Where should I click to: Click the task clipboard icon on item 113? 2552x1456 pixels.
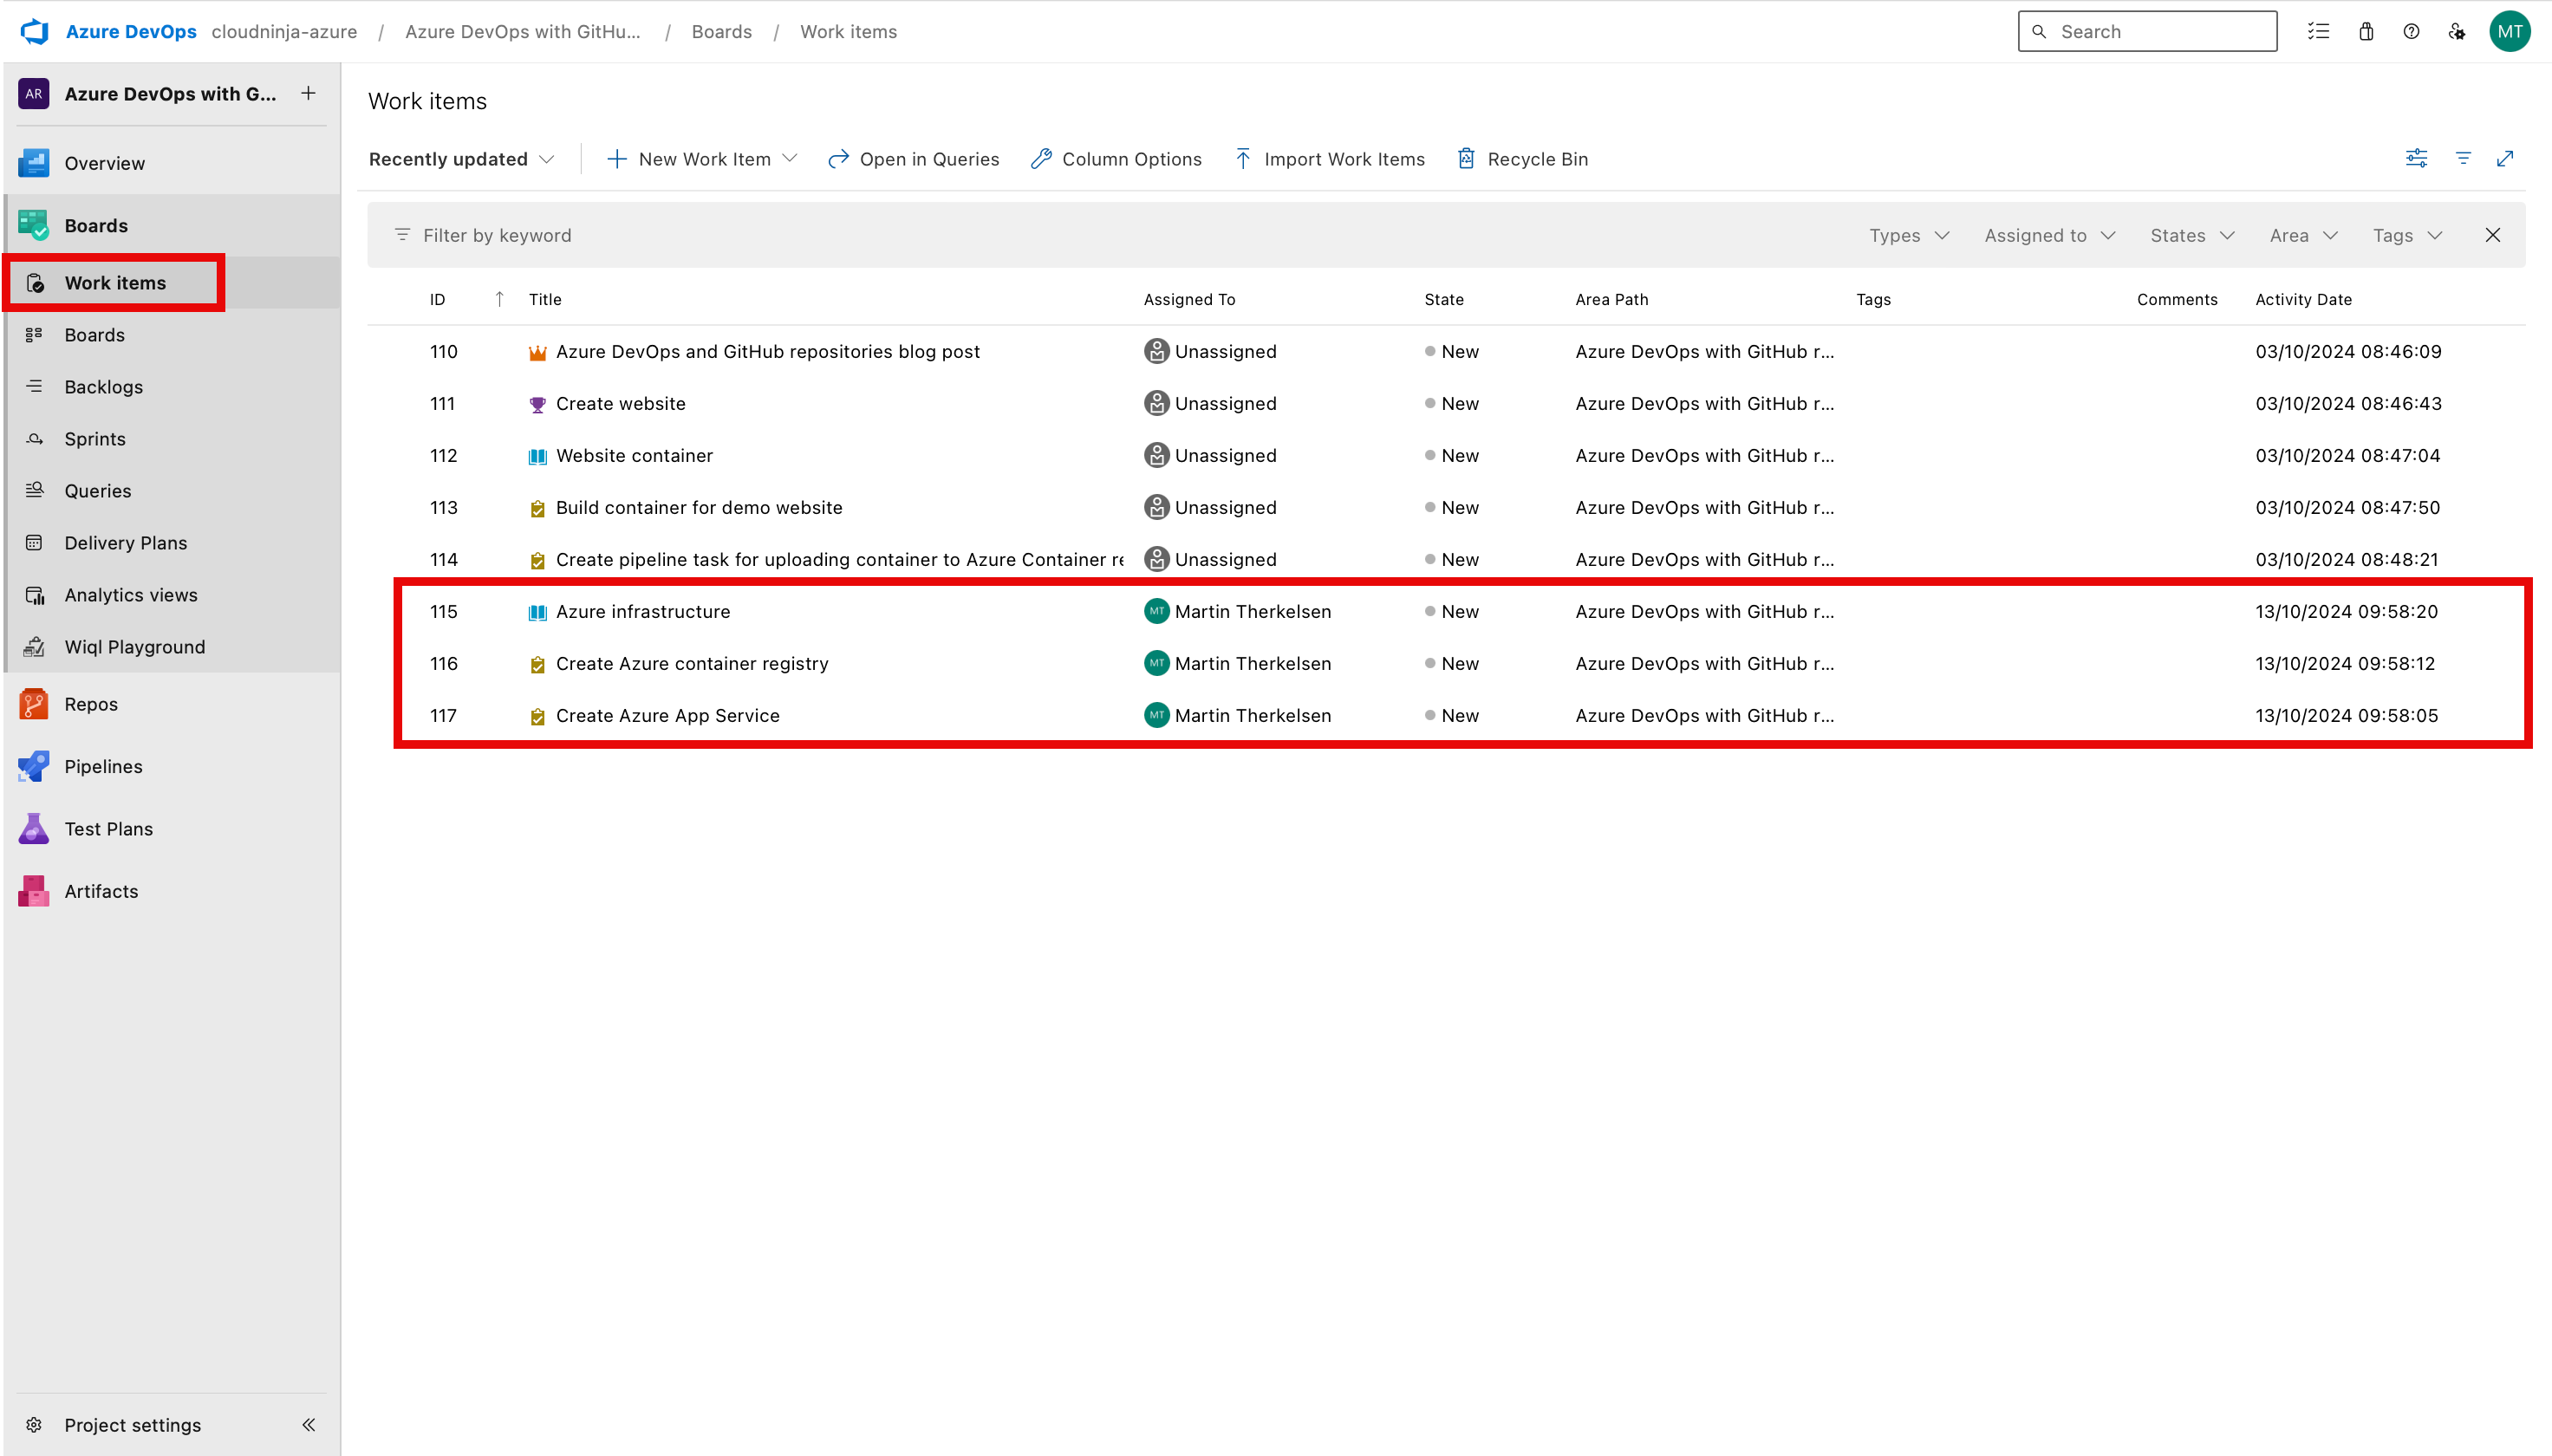(x=537, y=508)
